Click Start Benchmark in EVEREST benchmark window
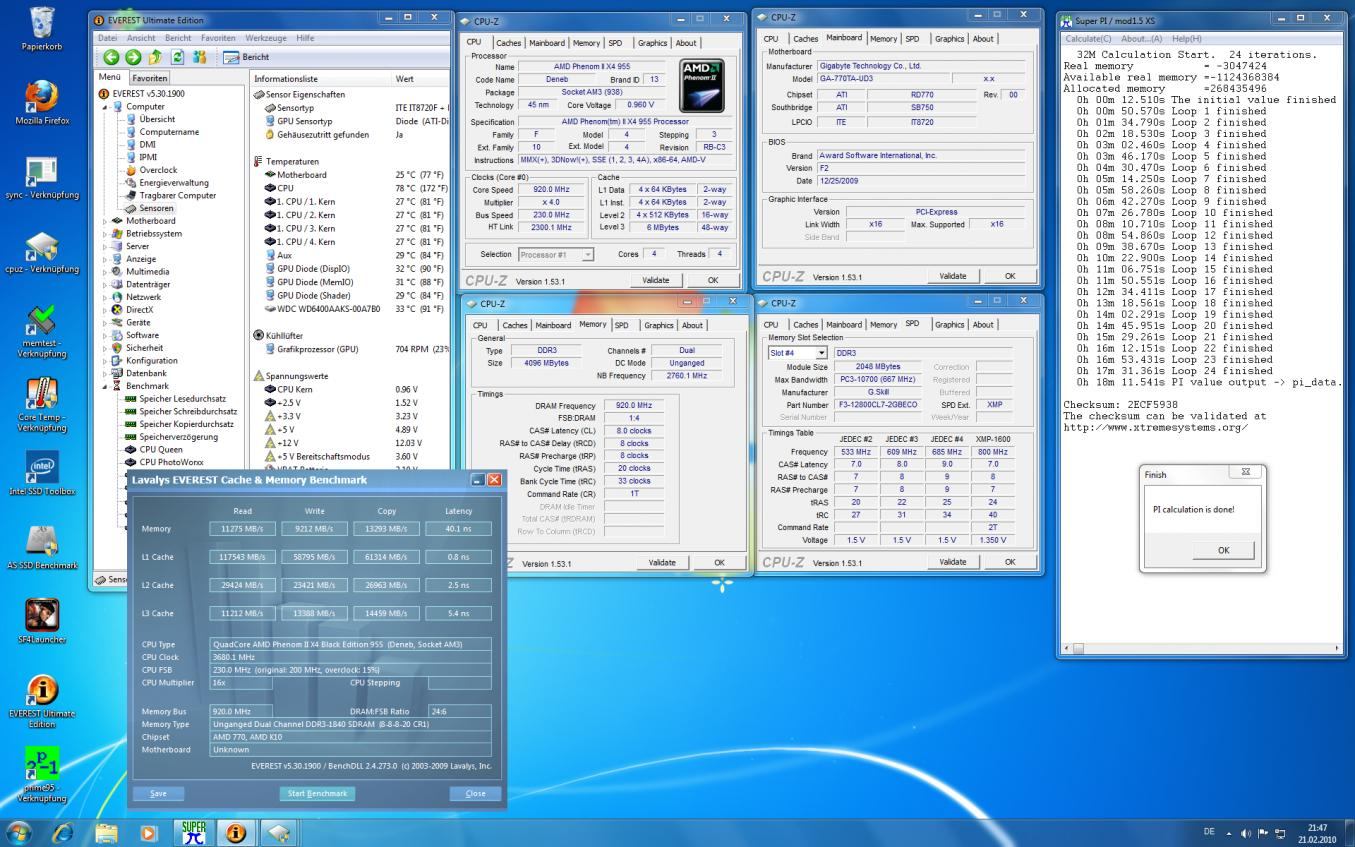Image resolution: width=1355 pixels, height=847 pixels. point(317,793)
